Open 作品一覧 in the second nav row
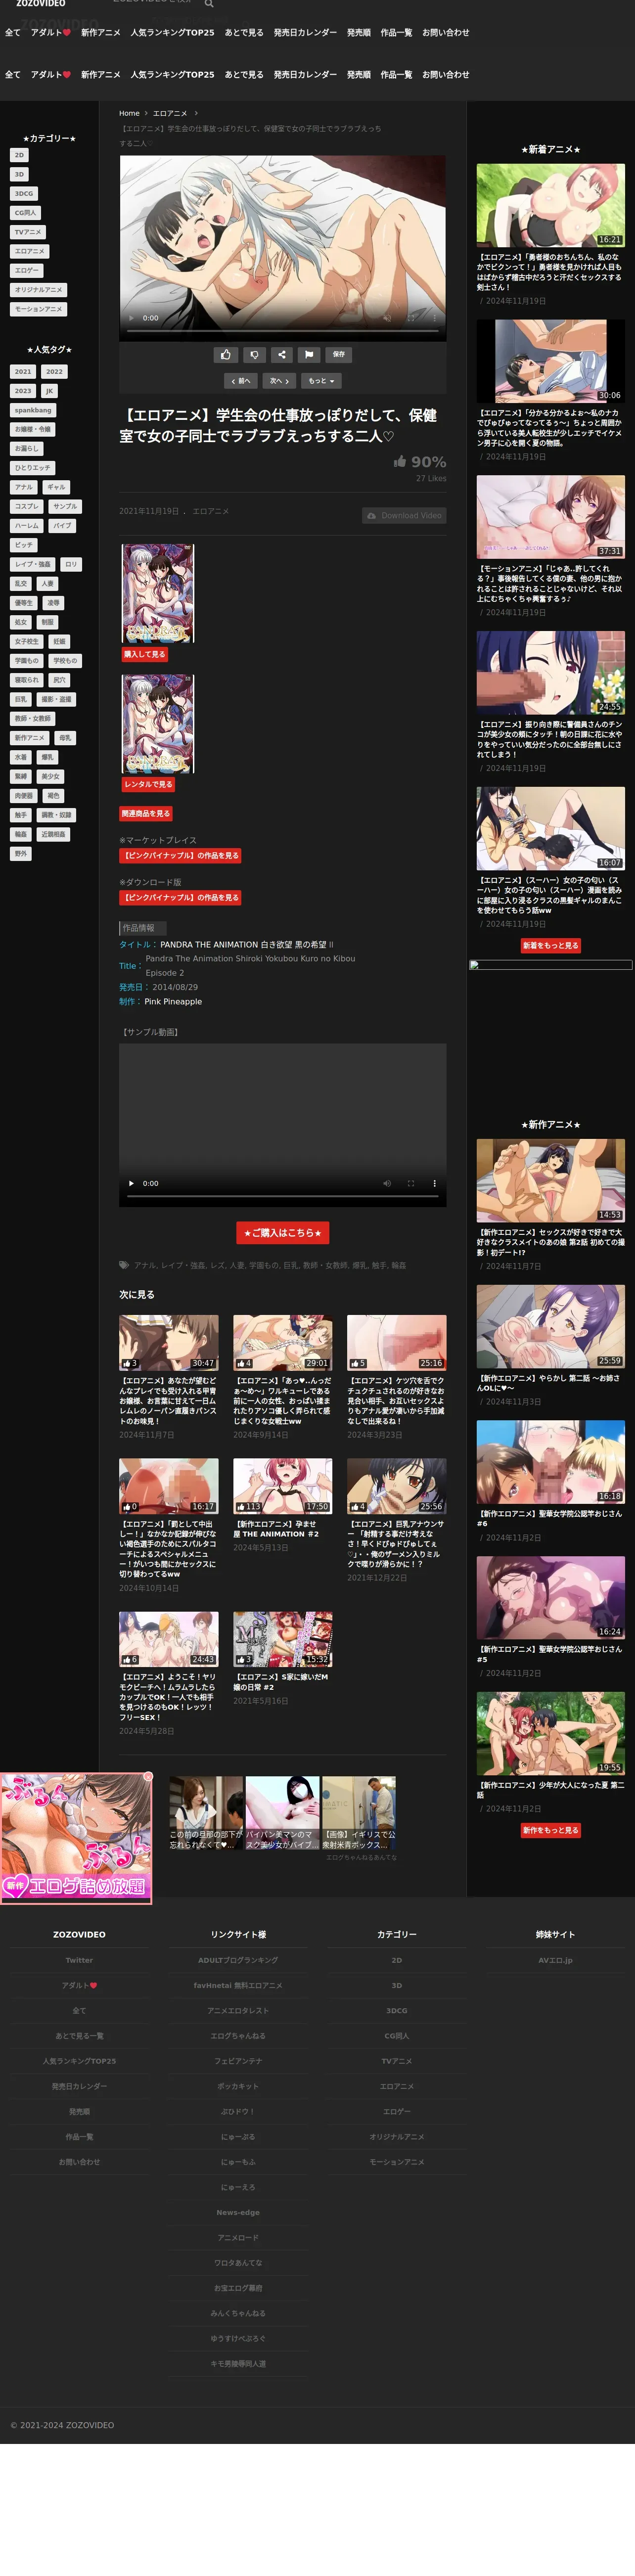Viewport: 635px width, 2576px height. [x=396, y=75]
